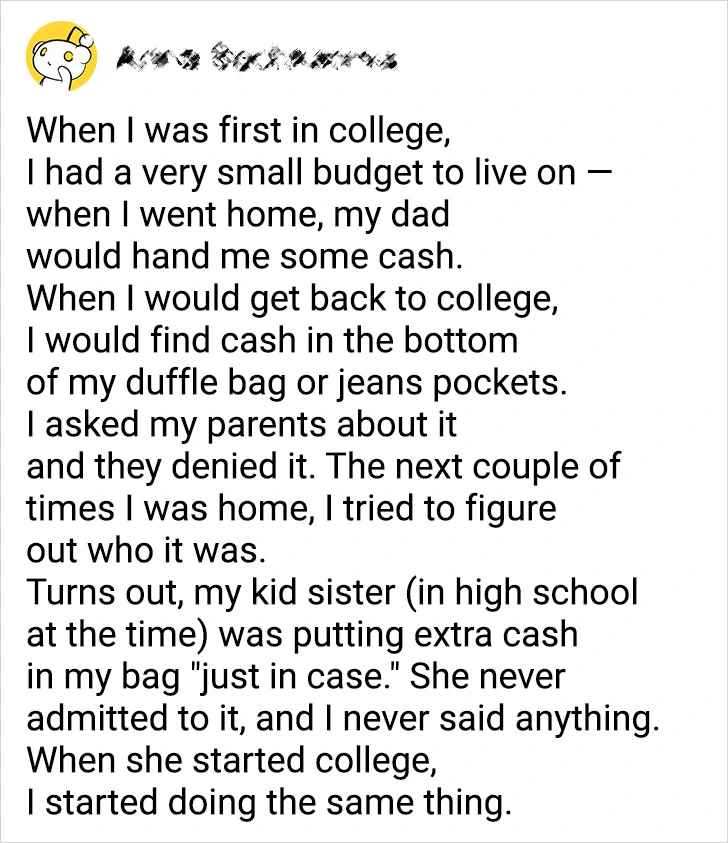
Task: Select the line starting "Turns out, my kid sister"
Action: point(330,593)
